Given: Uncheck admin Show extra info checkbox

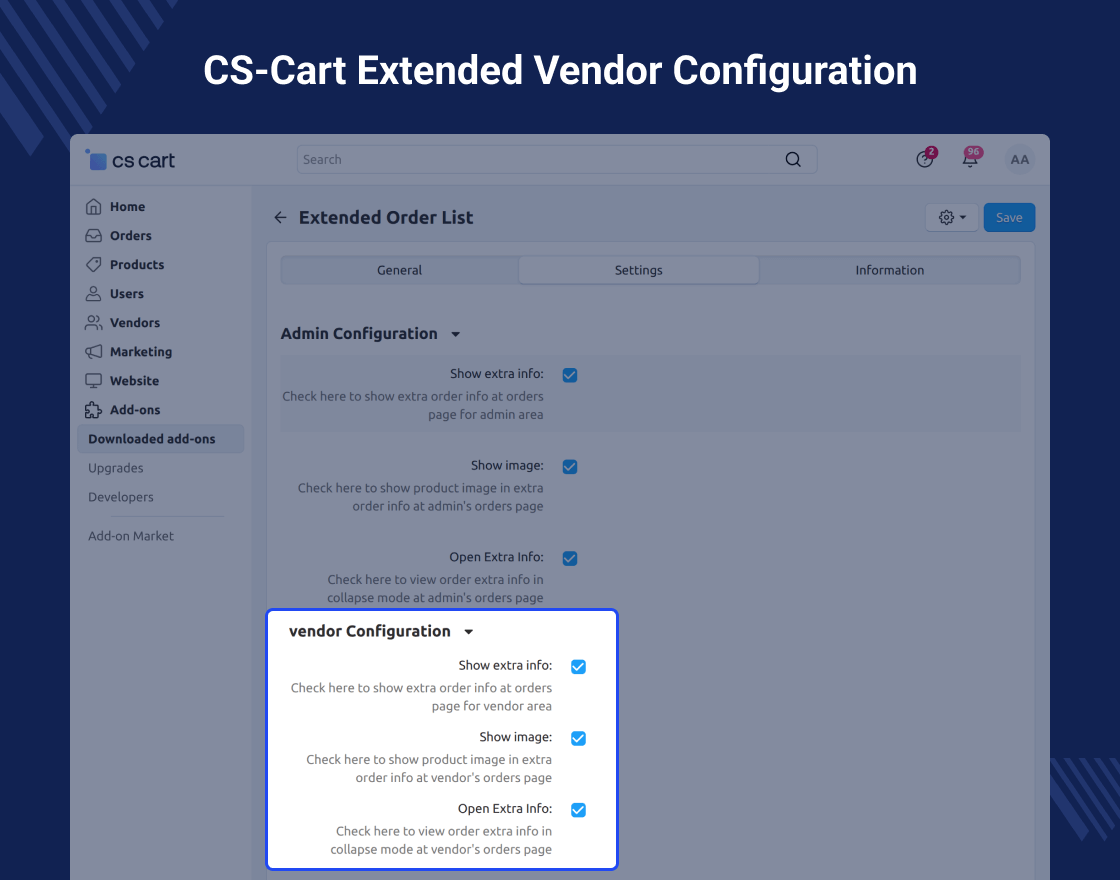Looking at the screenshot, I should 570,375.
